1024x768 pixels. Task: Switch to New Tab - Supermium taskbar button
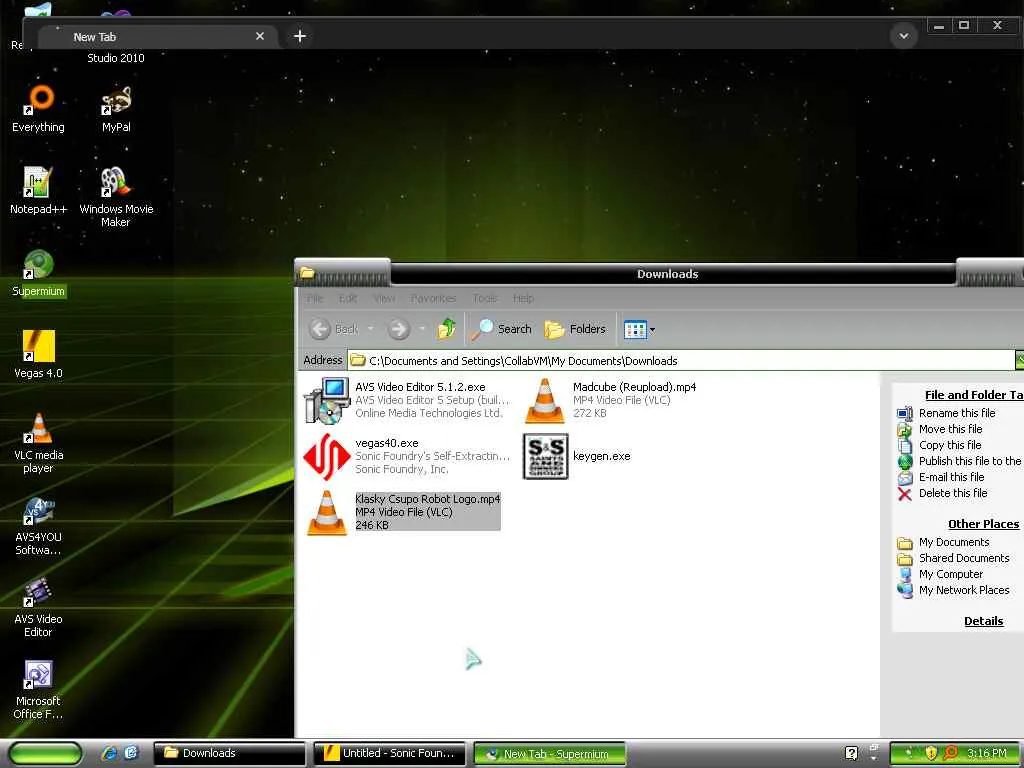coord(549,754)
